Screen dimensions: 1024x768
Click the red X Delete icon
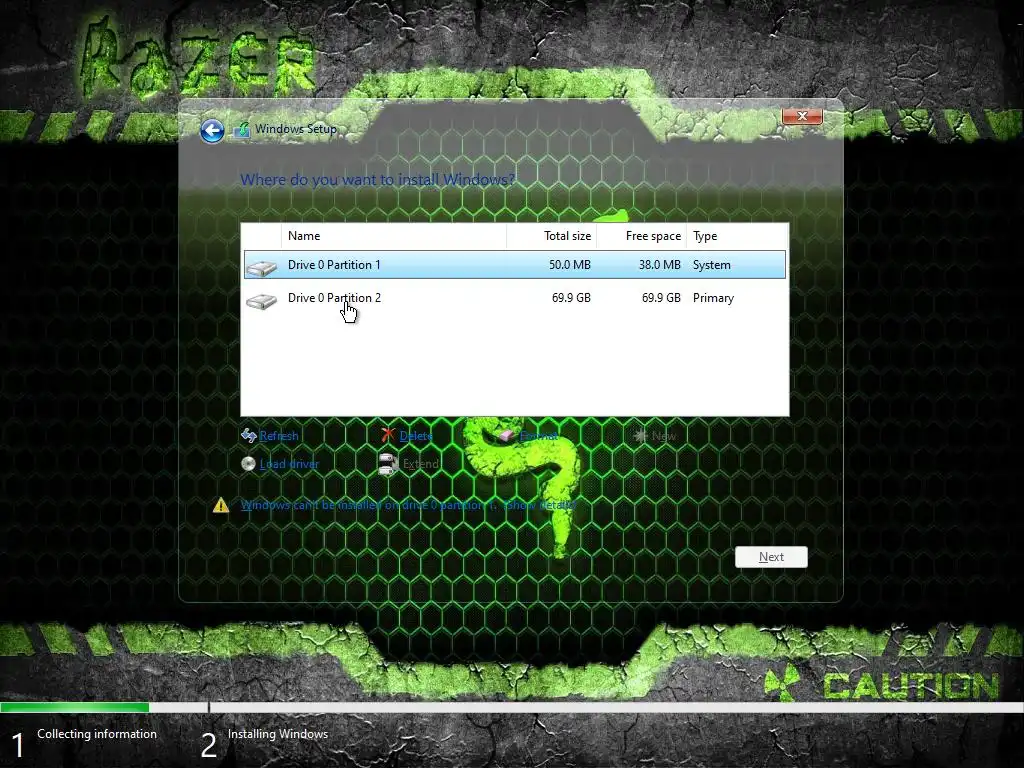click(388, 435)
